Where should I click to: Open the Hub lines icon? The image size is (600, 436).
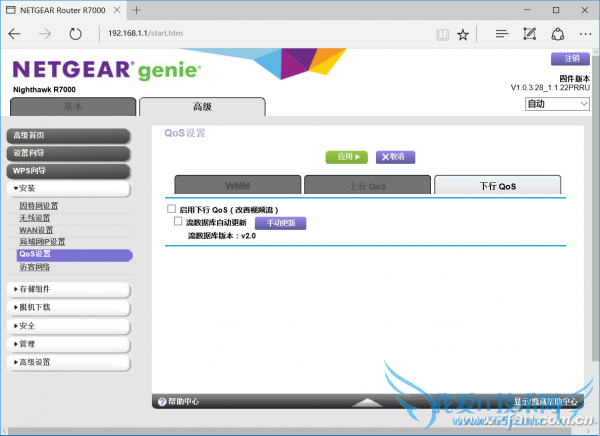(502, 34)
